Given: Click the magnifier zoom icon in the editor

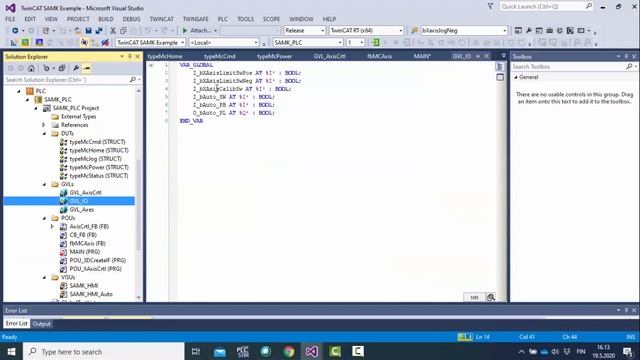Looking at the screenshot, I should [491, 297].
